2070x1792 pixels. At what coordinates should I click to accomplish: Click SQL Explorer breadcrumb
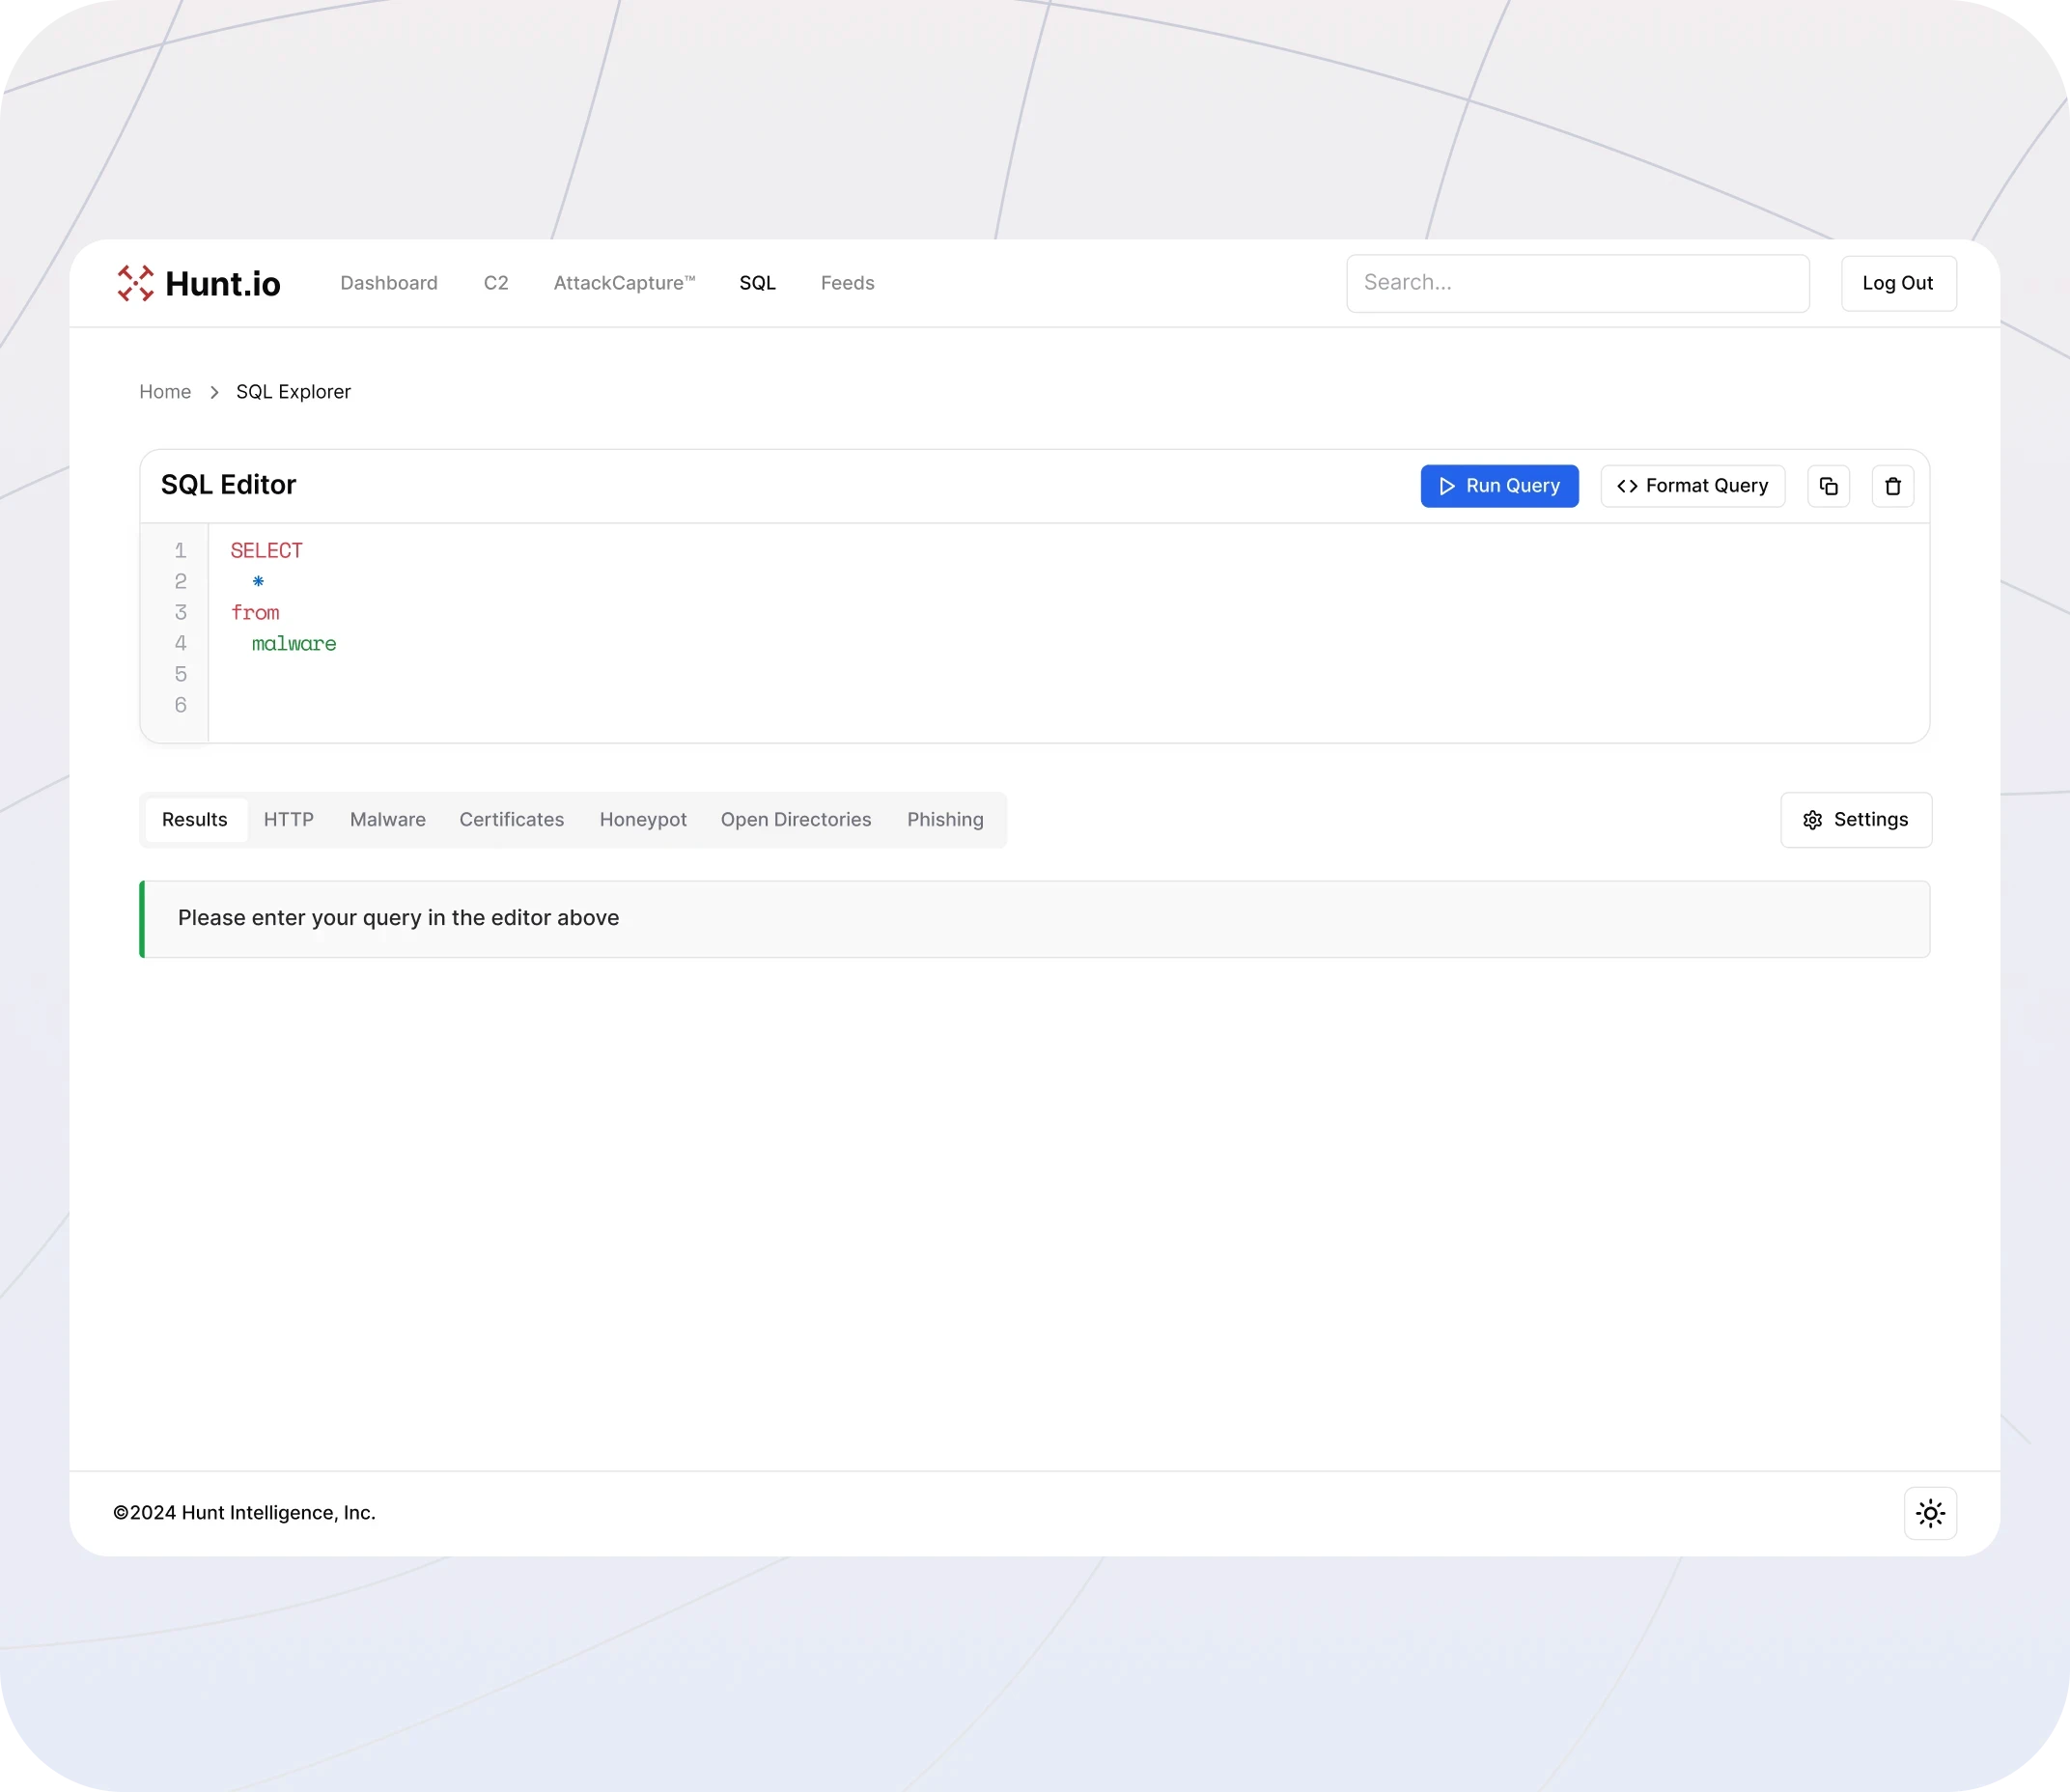point(293,392)
